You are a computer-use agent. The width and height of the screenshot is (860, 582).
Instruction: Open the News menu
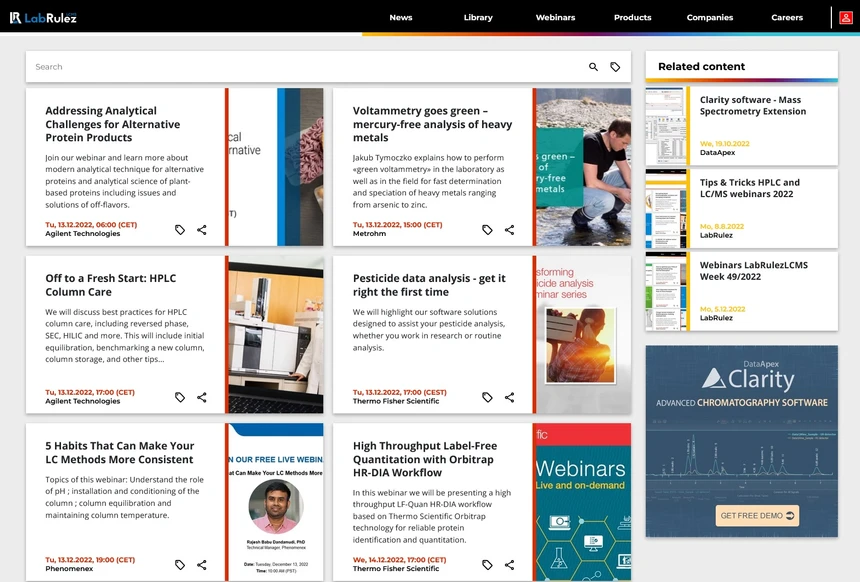401,18
